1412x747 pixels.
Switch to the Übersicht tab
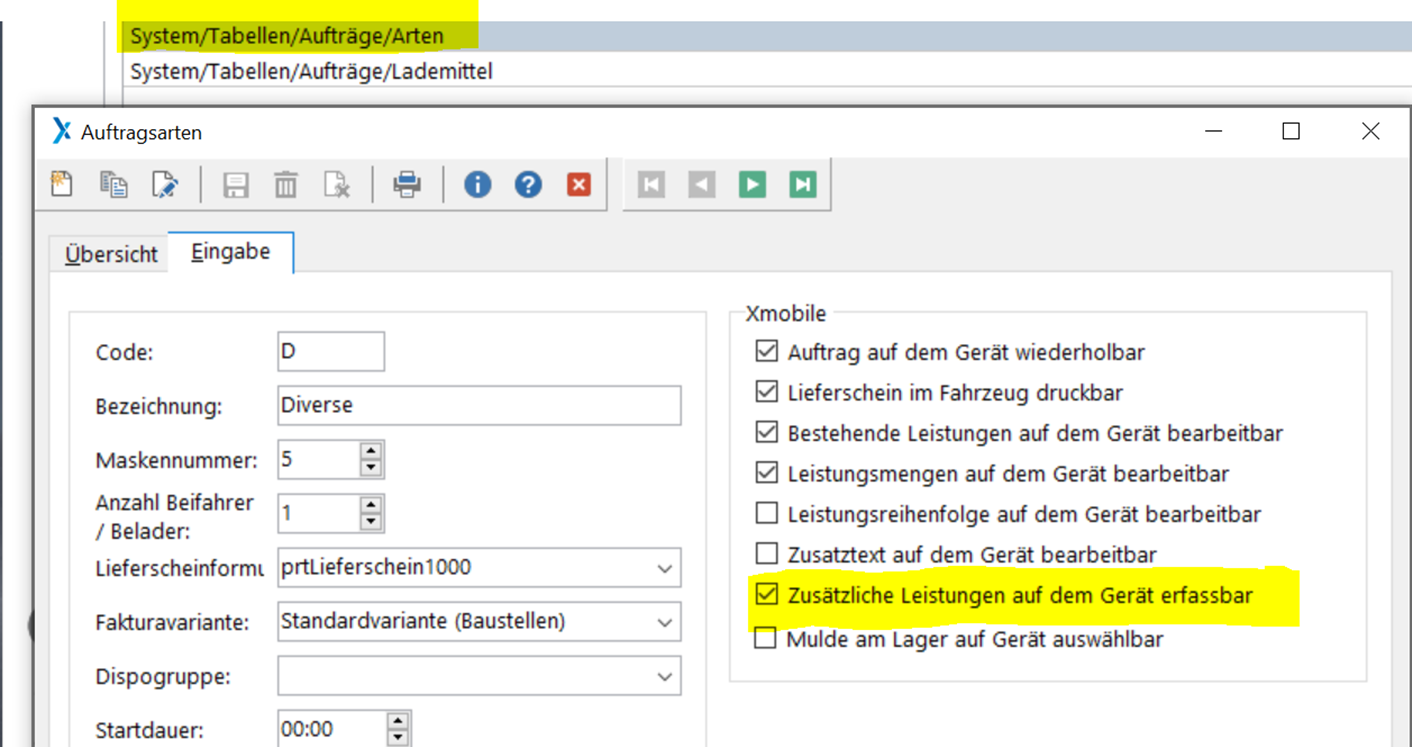[111, 254]
